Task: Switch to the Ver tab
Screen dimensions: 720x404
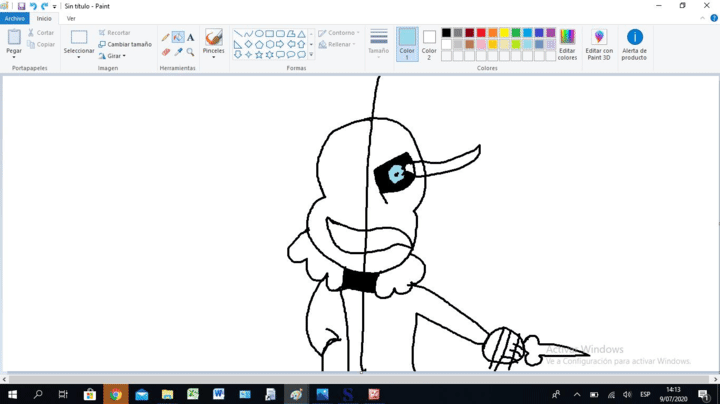Action: click(71, 18)
